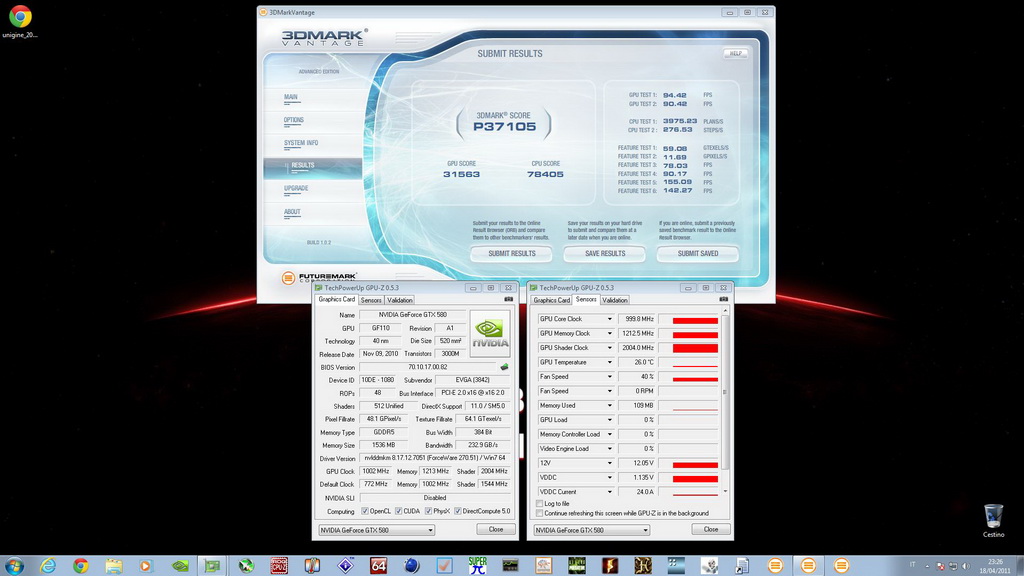Toggle the OpenCL checkbox
The image size is (1024, 576).
coord(365,511)
